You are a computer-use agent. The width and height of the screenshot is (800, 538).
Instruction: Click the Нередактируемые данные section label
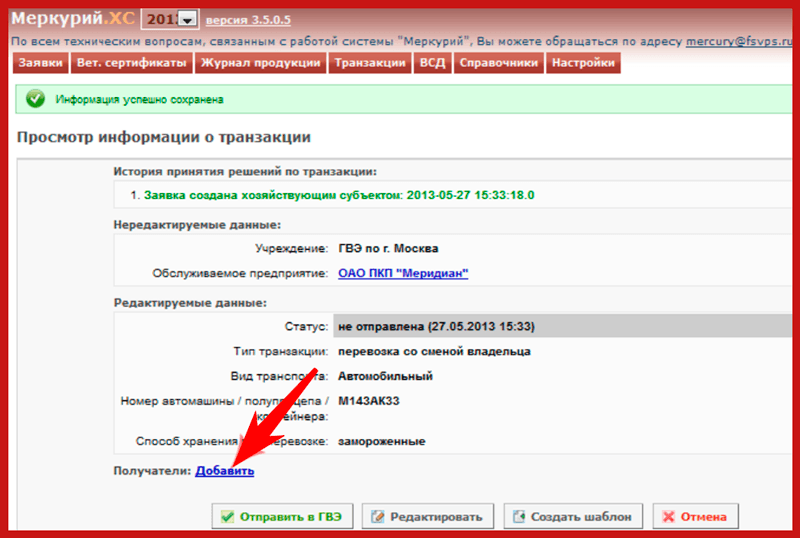coord(197,225)
